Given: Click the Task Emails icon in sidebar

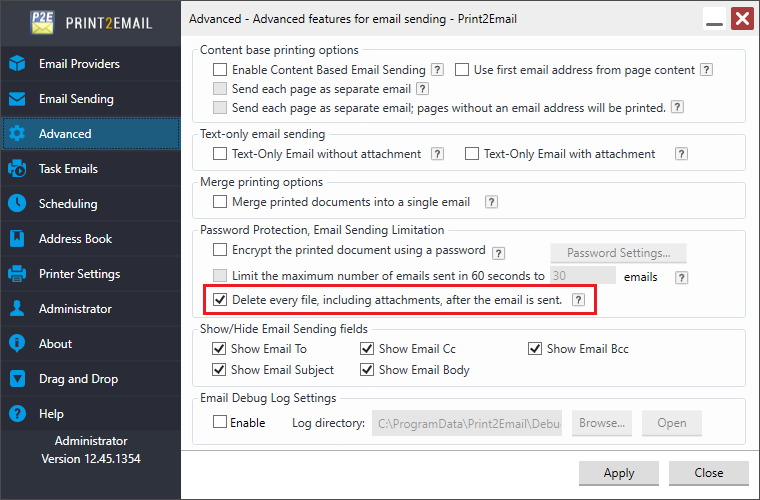Looking at the screenshot, I should tap(17, 169).
